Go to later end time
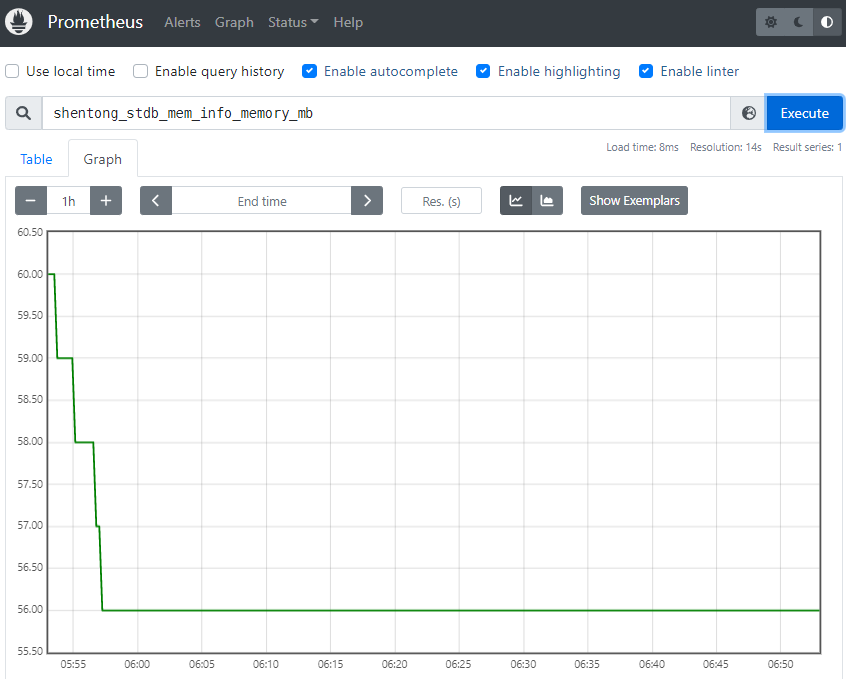 point(367,201)
